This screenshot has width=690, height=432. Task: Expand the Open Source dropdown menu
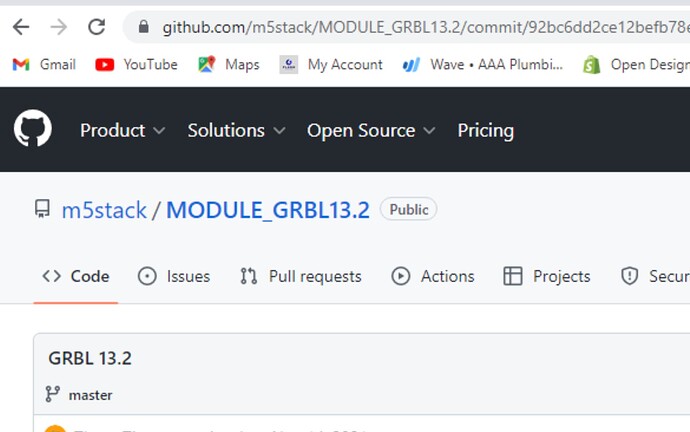tap(371, 131)
